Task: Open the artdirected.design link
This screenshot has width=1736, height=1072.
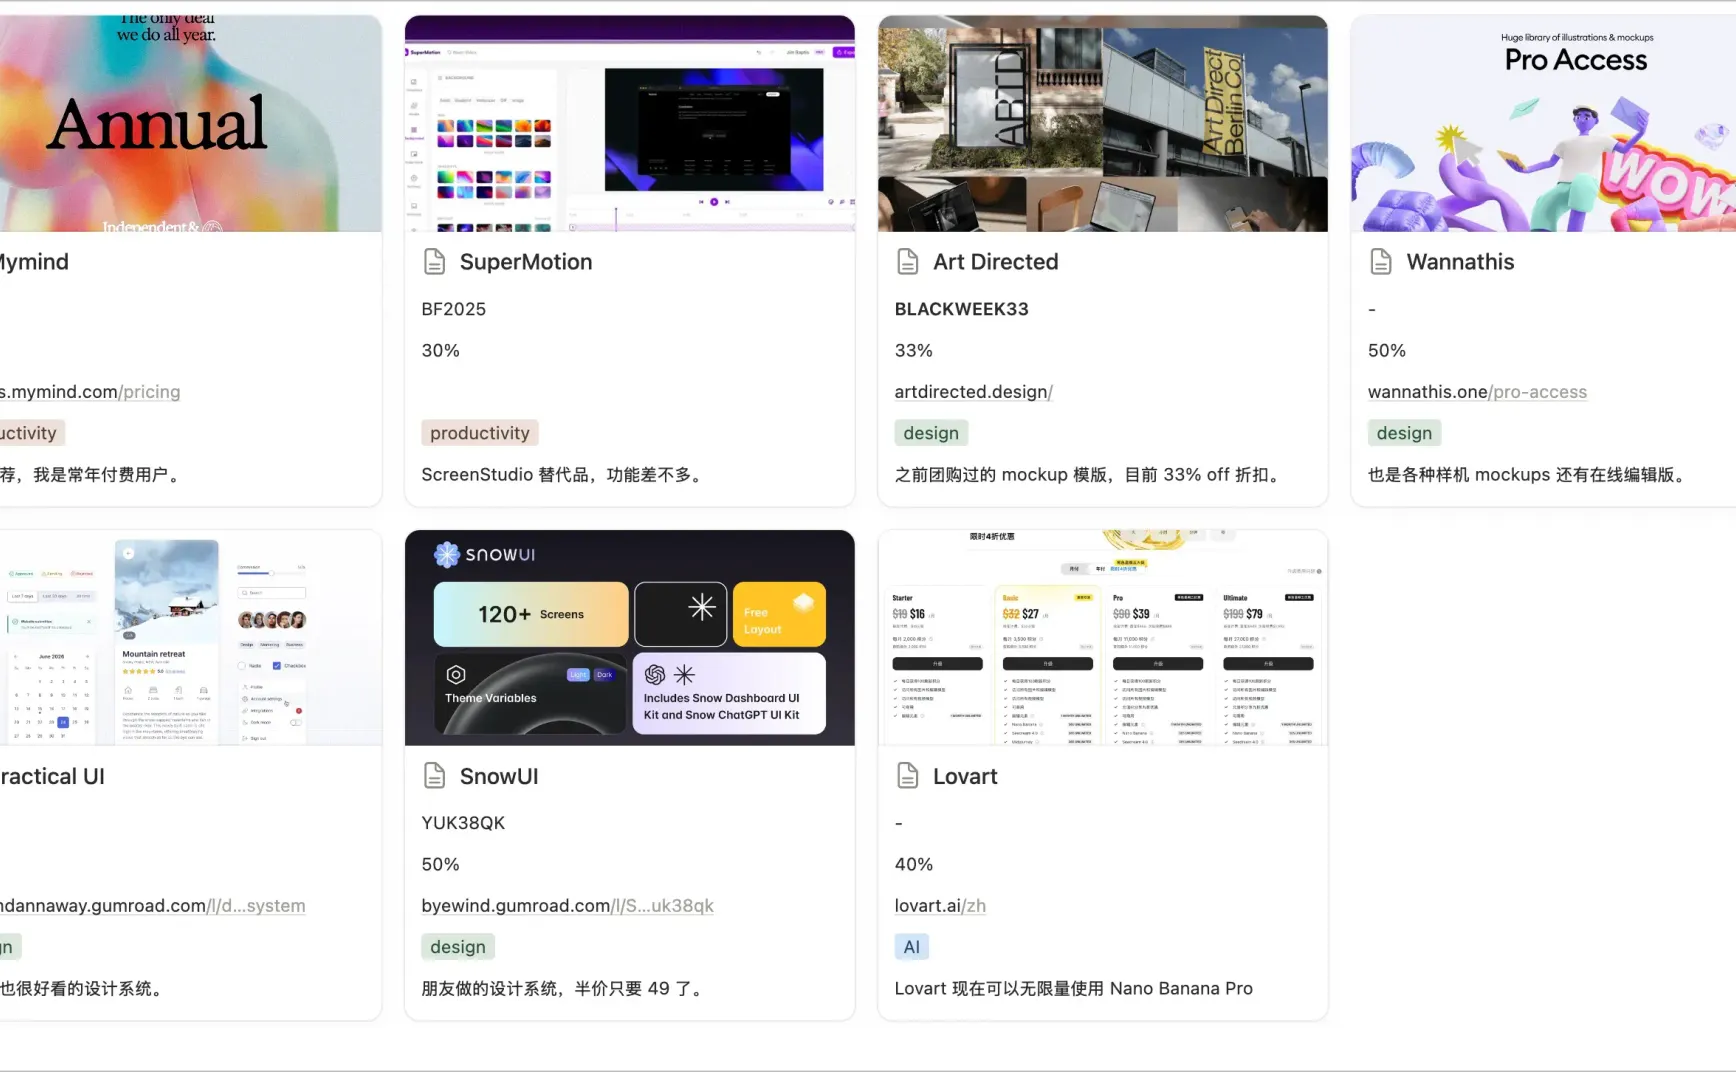Action: tap(973, 392)
